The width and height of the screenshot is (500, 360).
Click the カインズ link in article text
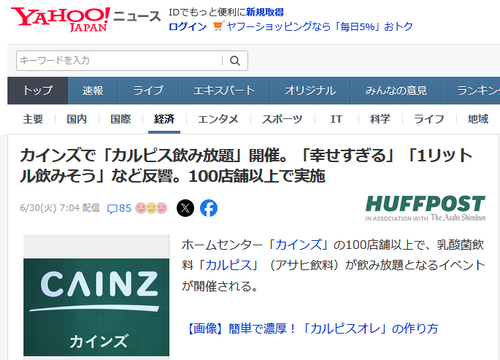[x=298, y=245]
